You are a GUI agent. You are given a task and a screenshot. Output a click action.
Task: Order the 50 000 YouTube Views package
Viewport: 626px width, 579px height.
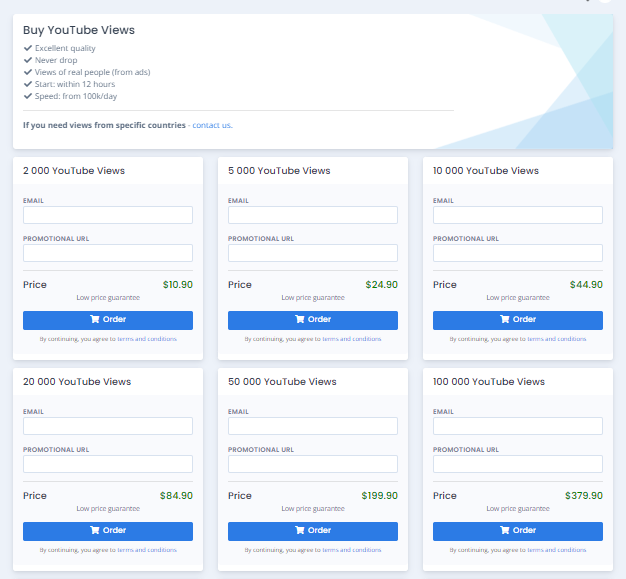(x=313, y=531)
